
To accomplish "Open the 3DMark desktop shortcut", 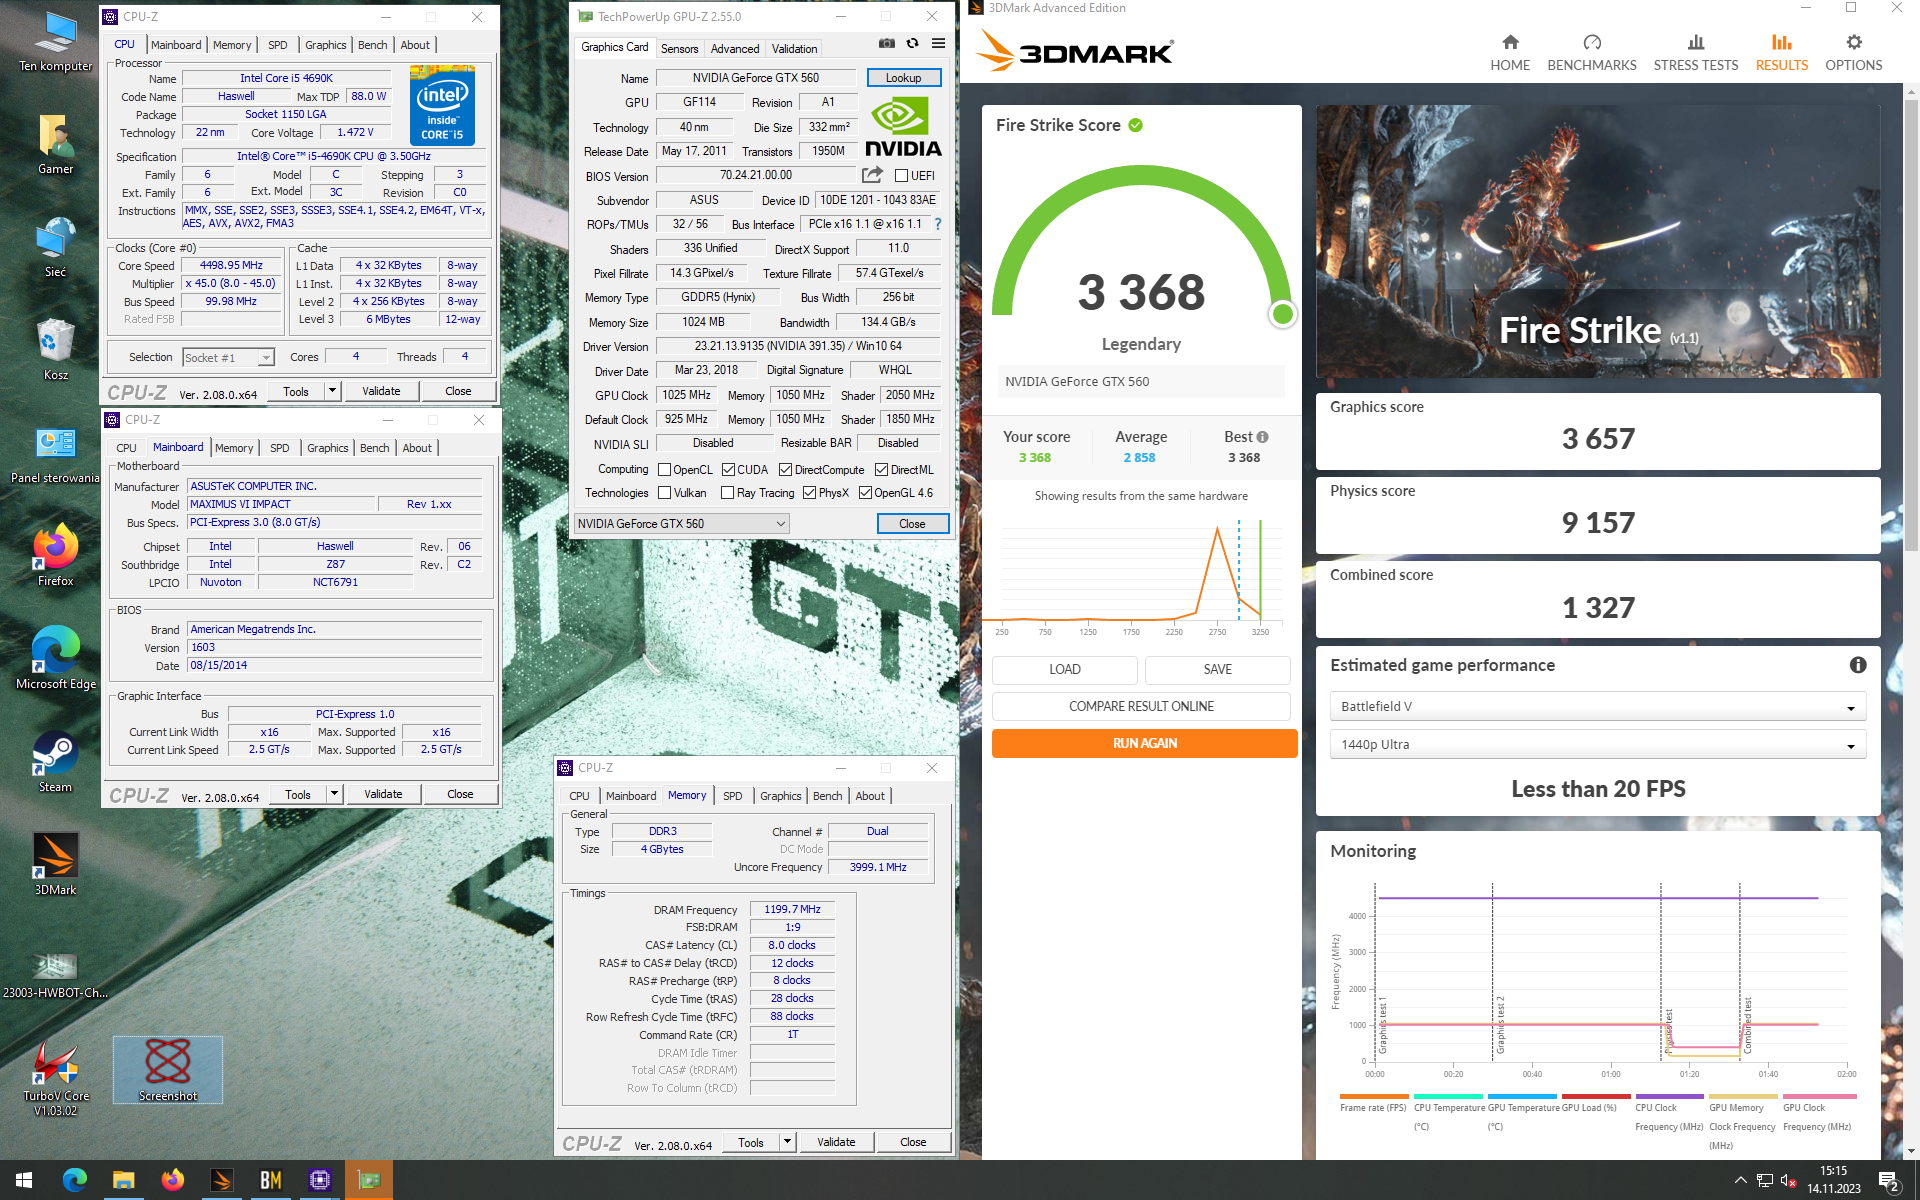I will pos(55,864).
